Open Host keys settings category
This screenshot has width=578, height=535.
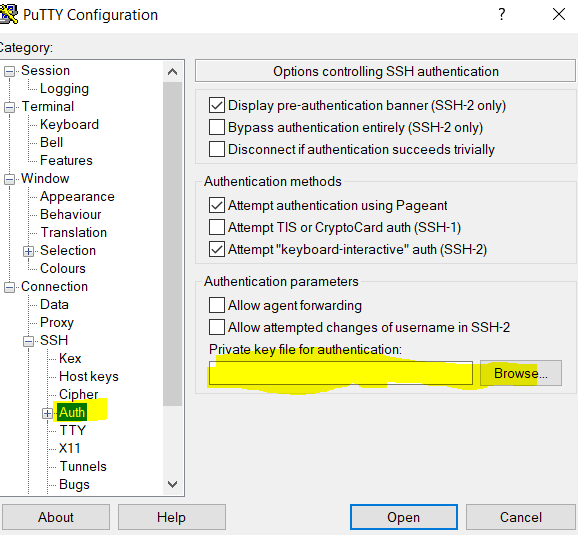(x=89, y=376)
